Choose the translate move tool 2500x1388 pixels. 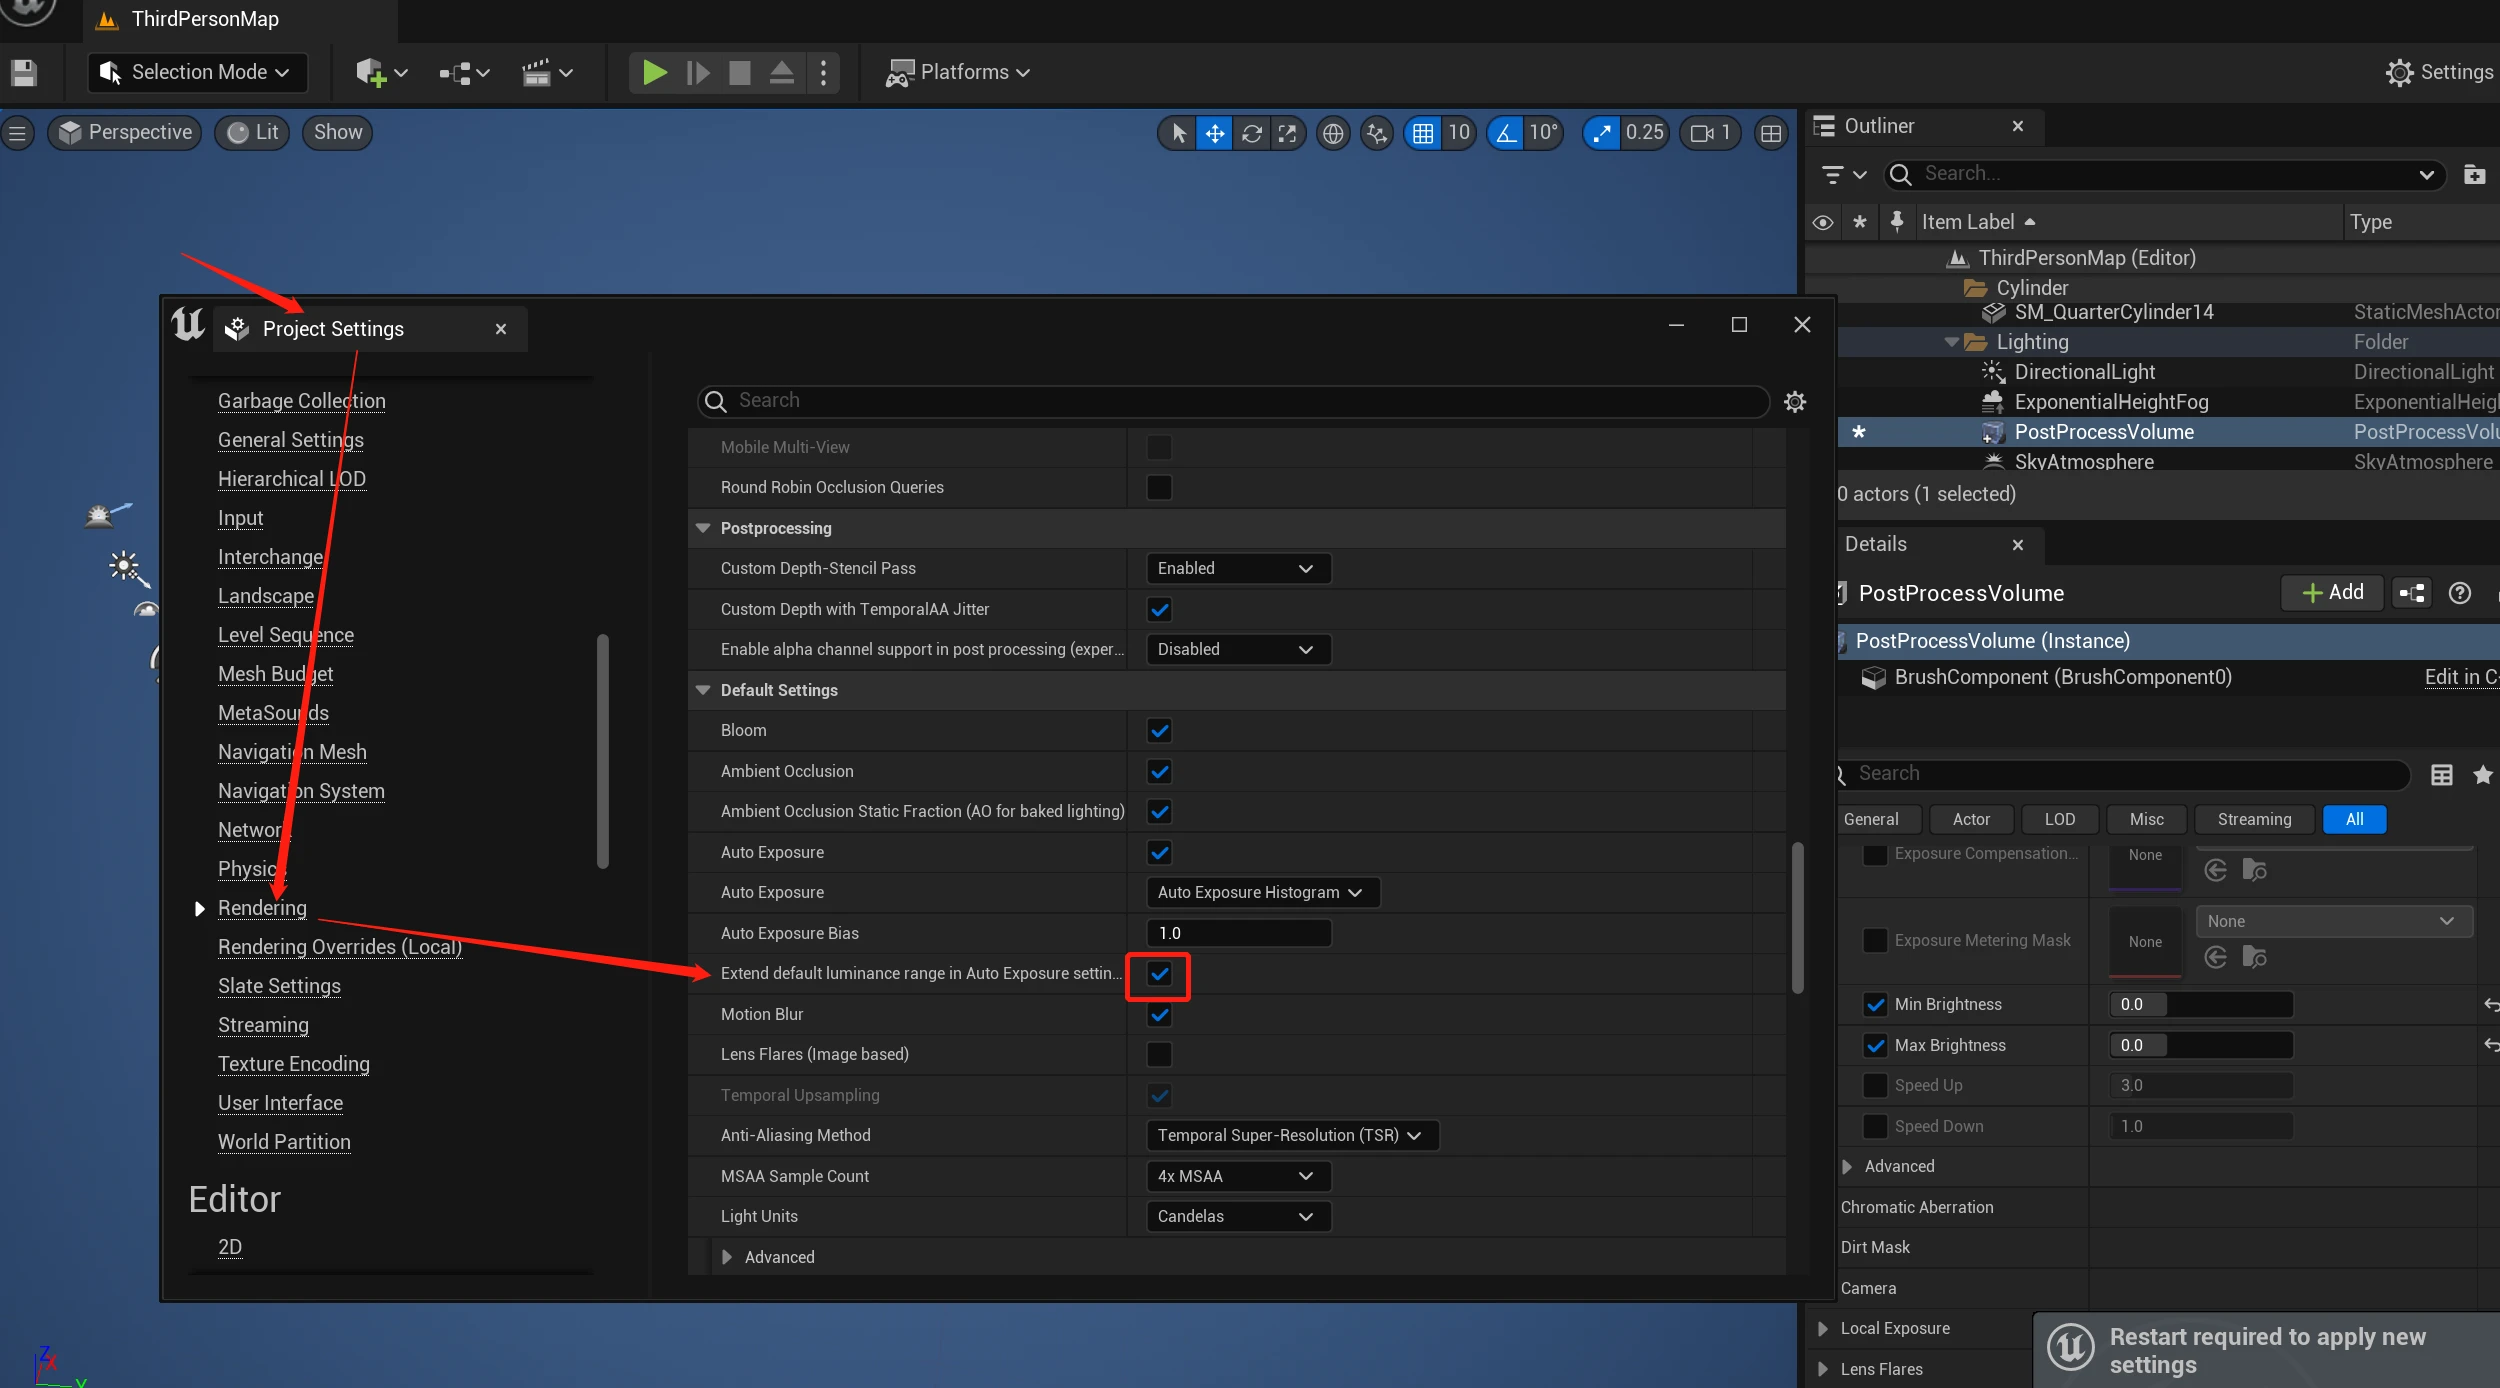(x=1215, y=133)
